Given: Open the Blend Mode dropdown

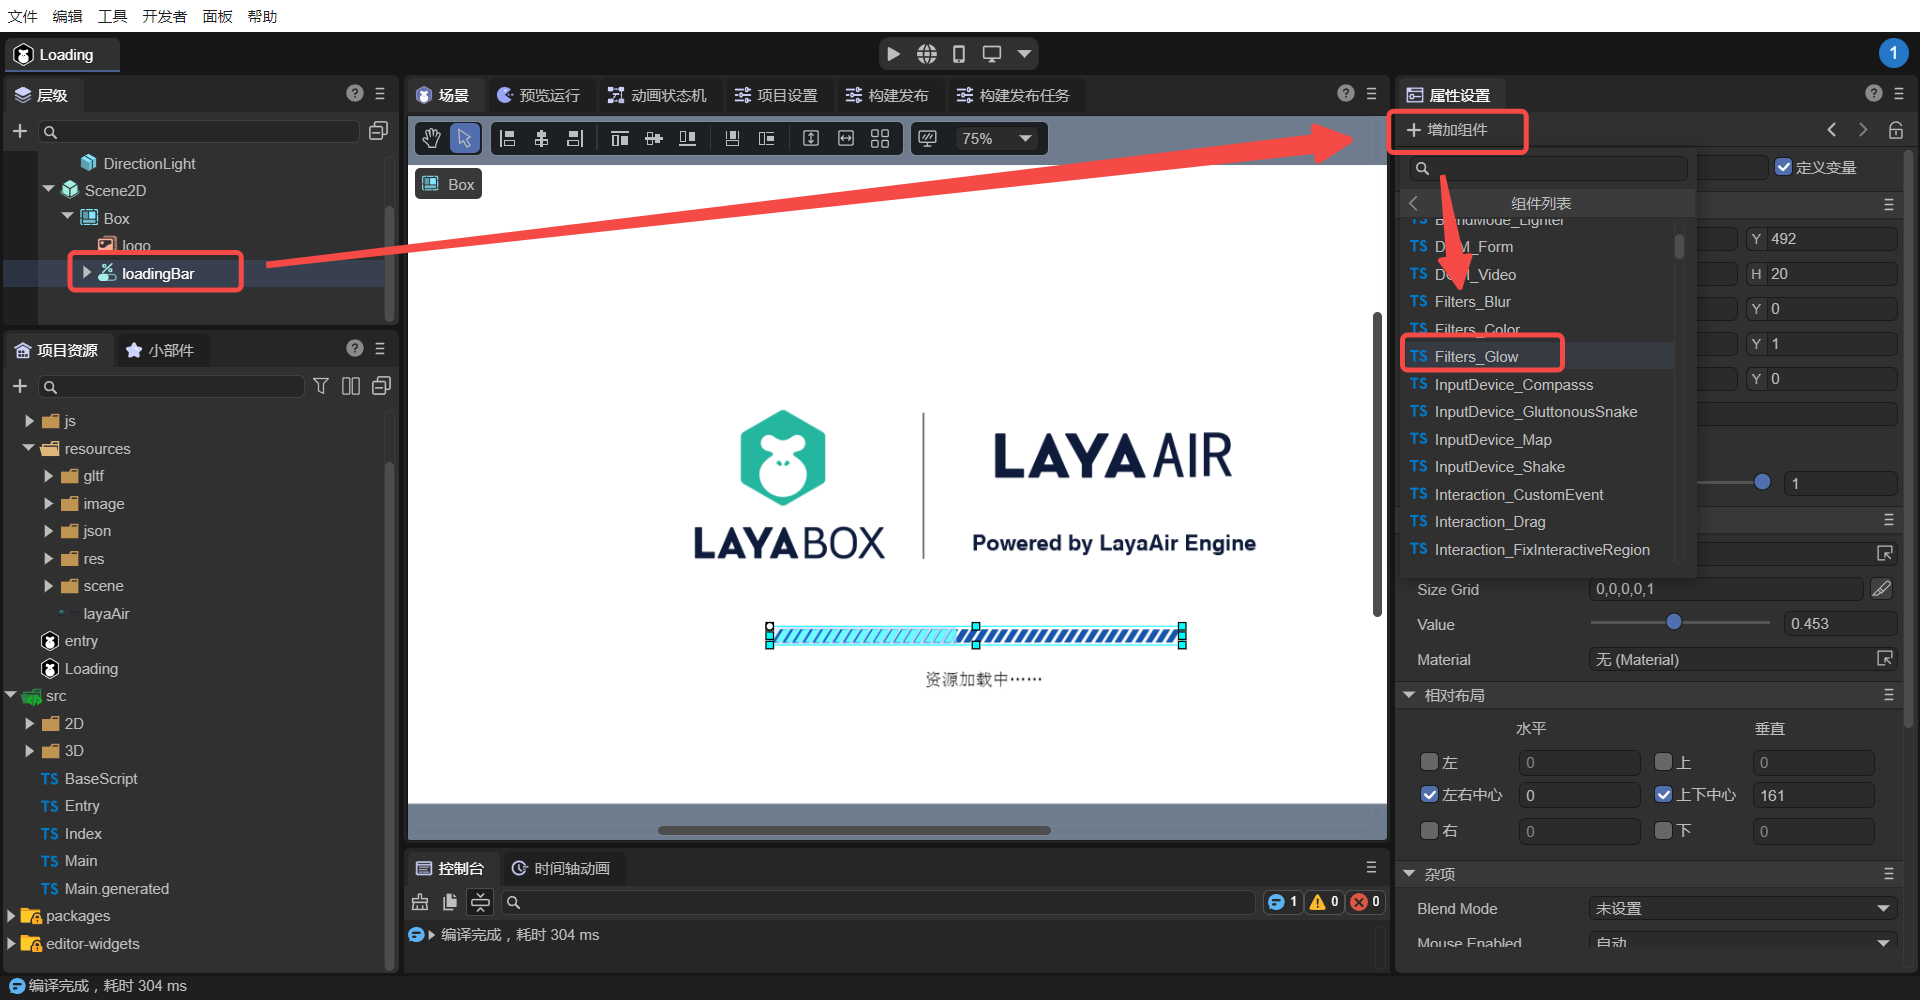Looking at the screenshot, I should tap(1741, 908).
